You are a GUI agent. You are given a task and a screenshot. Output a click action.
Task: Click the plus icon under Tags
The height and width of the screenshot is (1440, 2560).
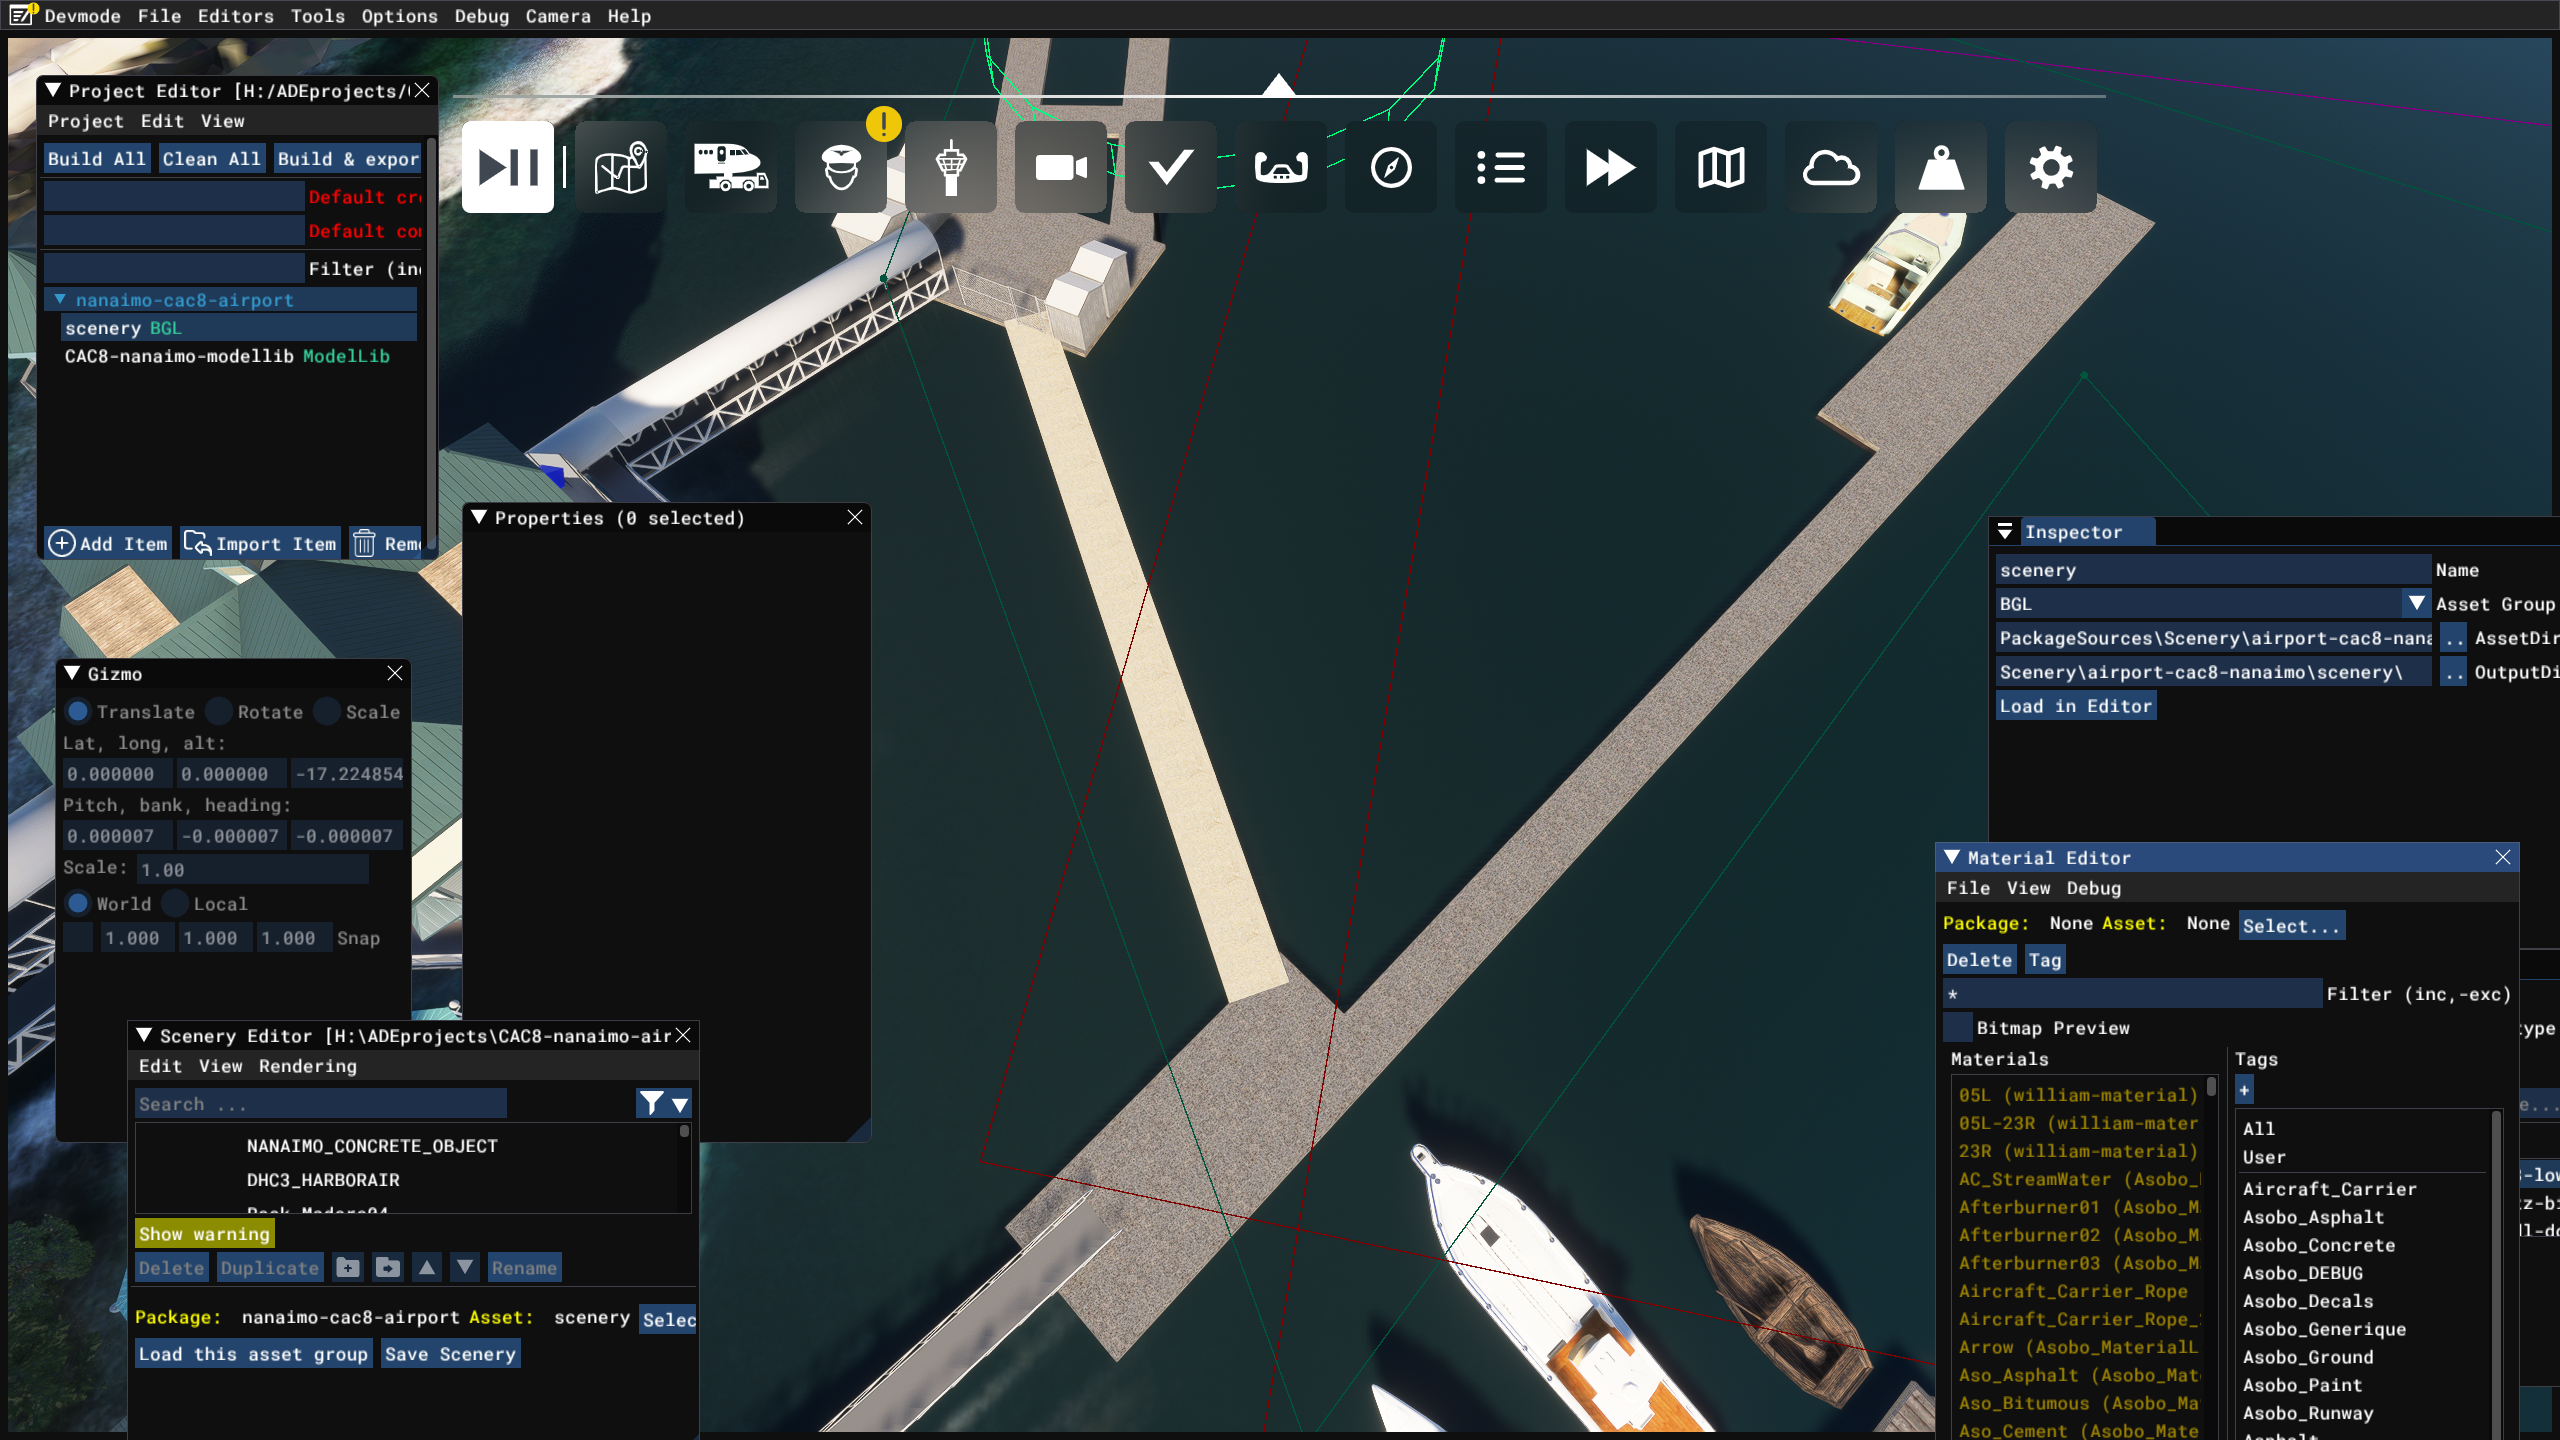point(2245,1090)
